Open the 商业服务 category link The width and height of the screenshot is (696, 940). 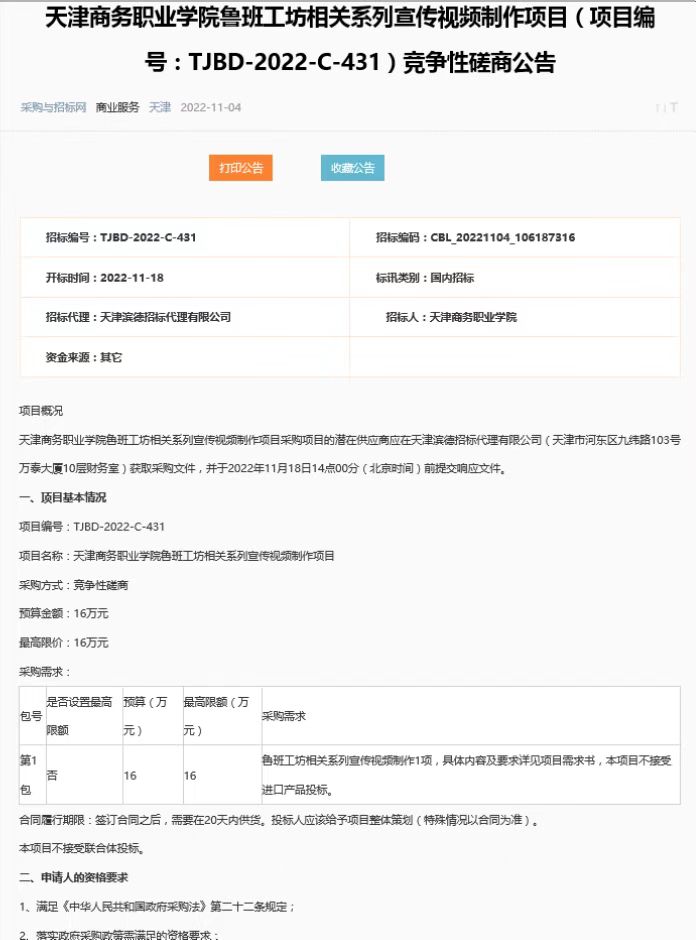pos(117,107)
